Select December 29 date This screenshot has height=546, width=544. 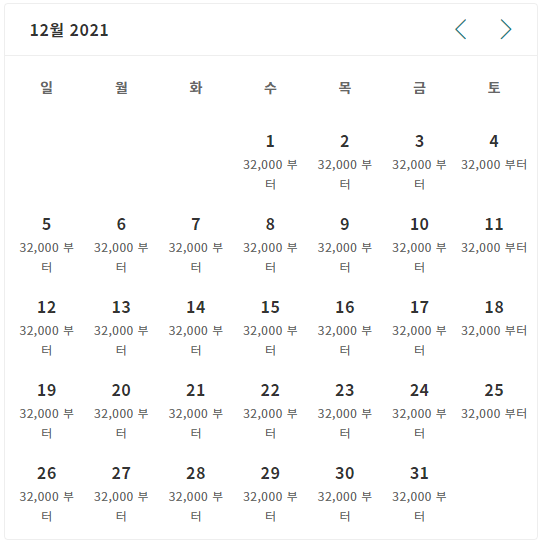[270, 493]
